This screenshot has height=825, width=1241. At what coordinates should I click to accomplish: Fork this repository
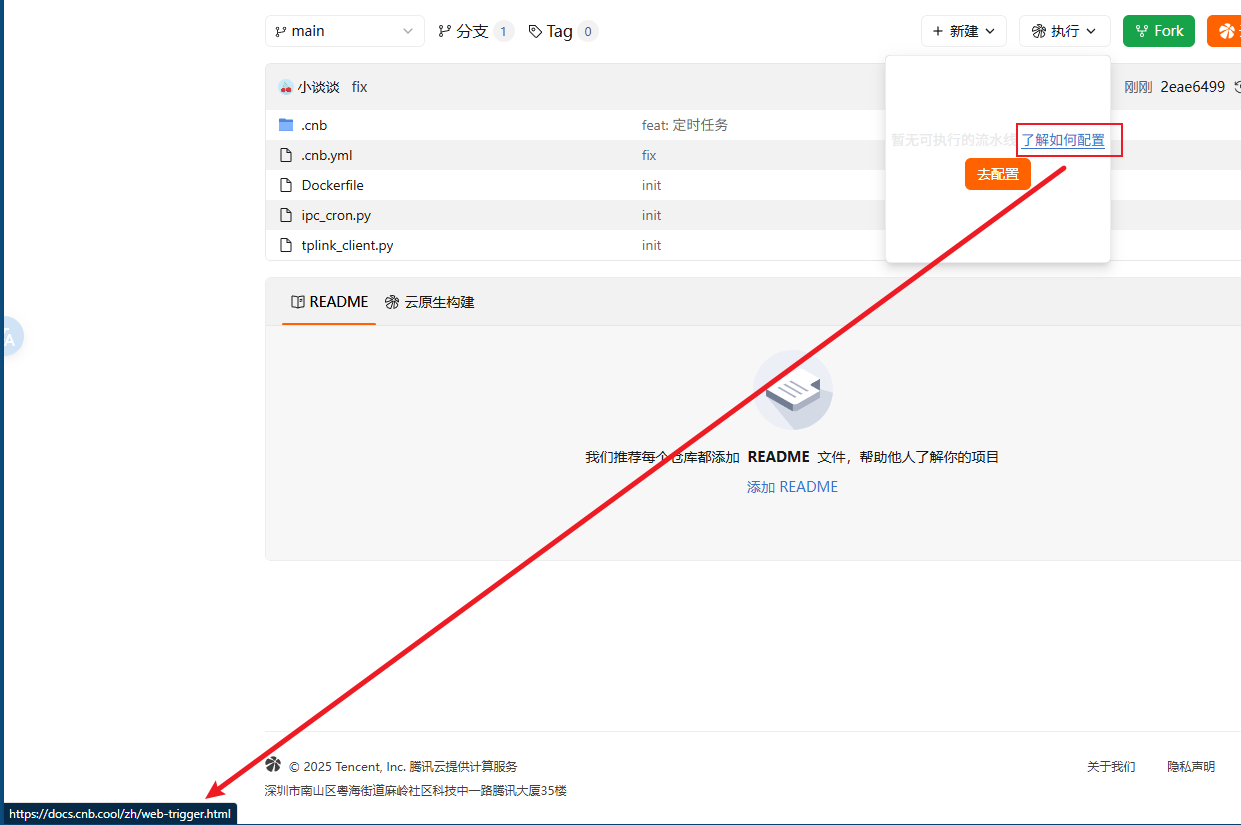point(1158,31)
